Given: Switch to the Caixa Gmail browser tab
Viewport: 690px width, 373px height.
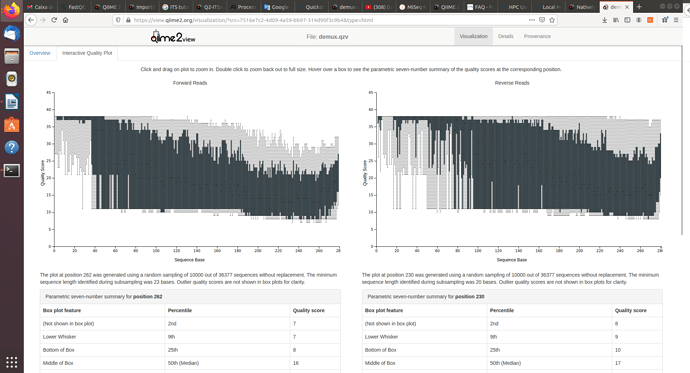Looking at the screenshot, I should tap(40, 7).
